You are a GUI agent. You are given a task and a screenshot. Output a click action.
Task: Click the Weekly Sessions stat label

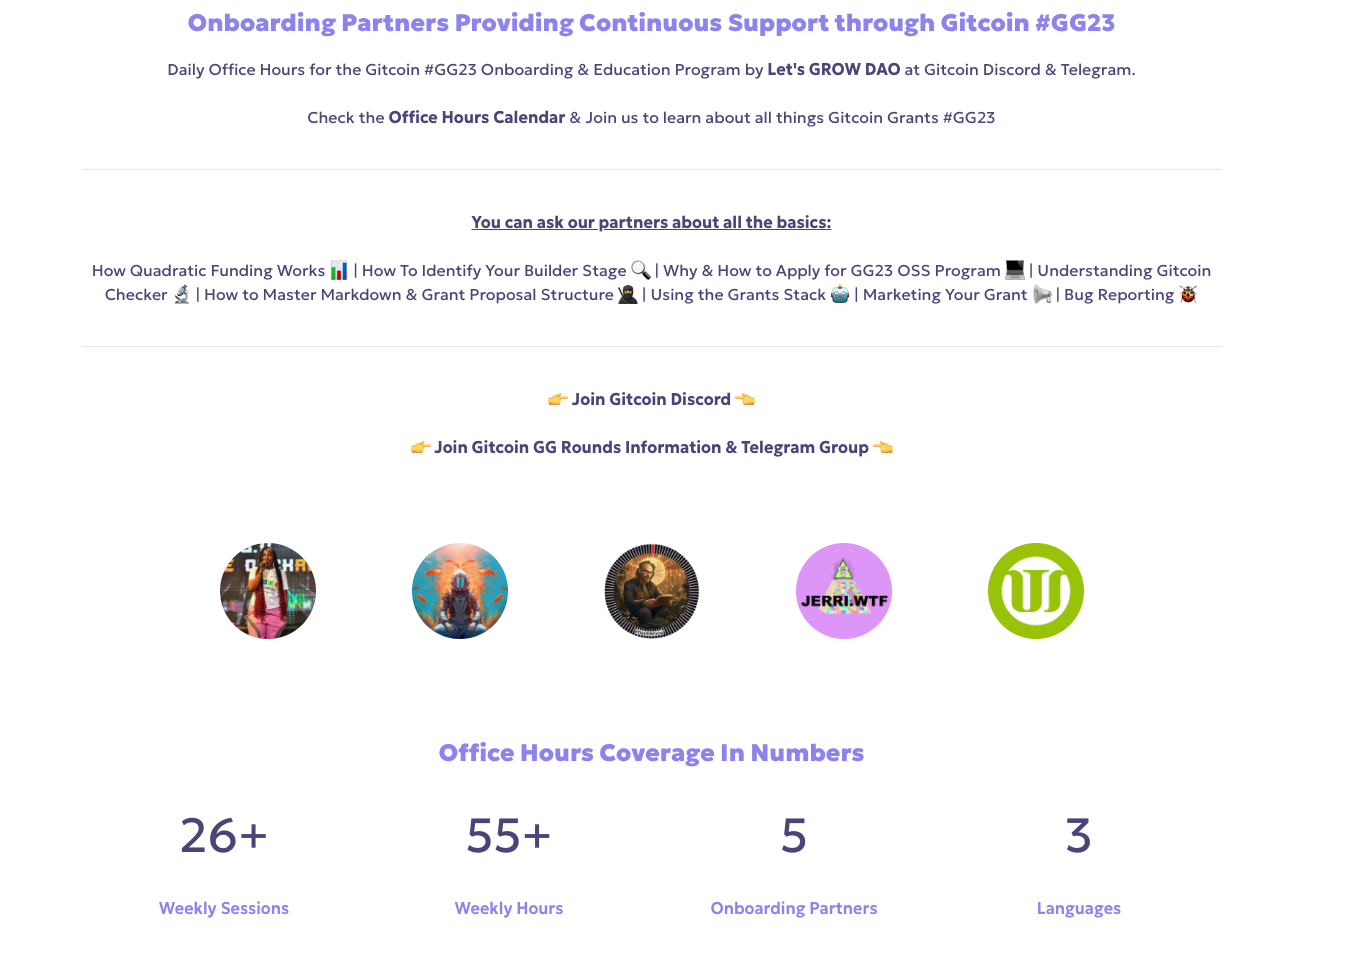coord(224,909)
